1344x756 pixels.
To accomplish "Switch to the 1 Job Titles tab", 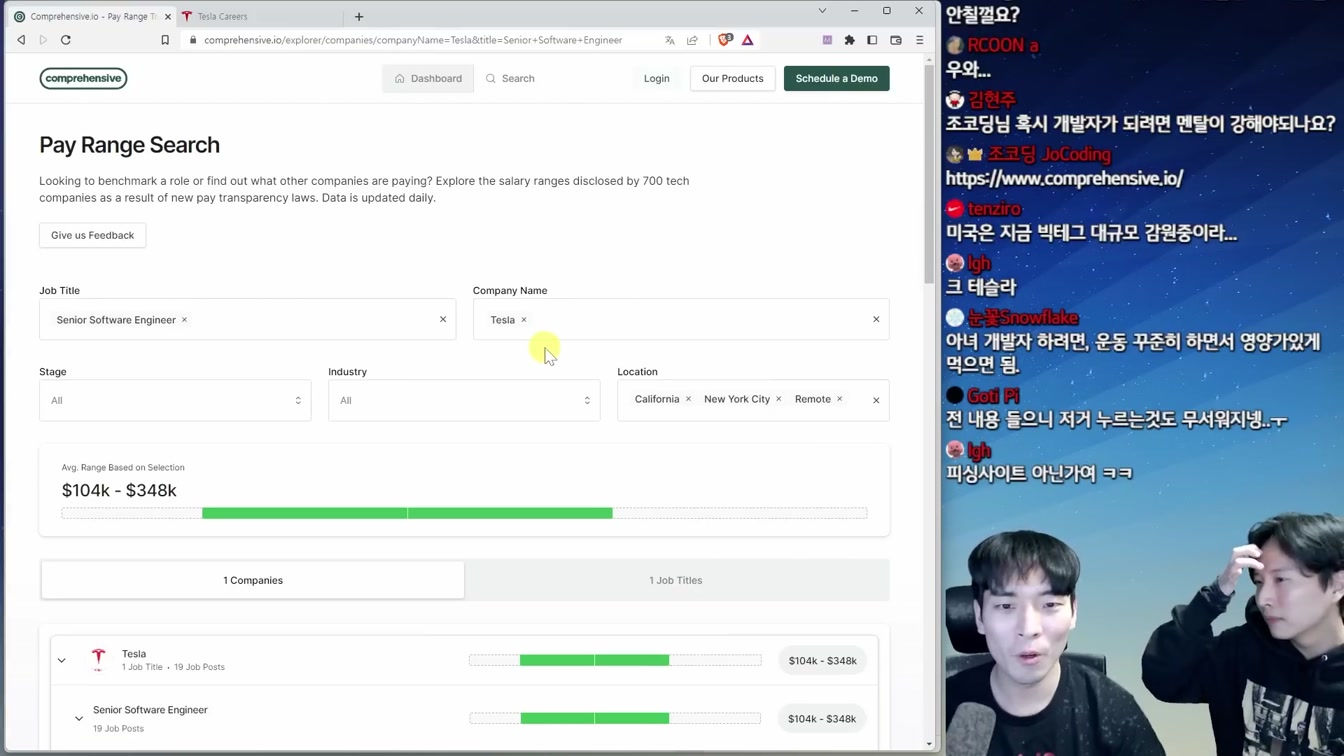I will pyautogui.click(x=676, y=580).
